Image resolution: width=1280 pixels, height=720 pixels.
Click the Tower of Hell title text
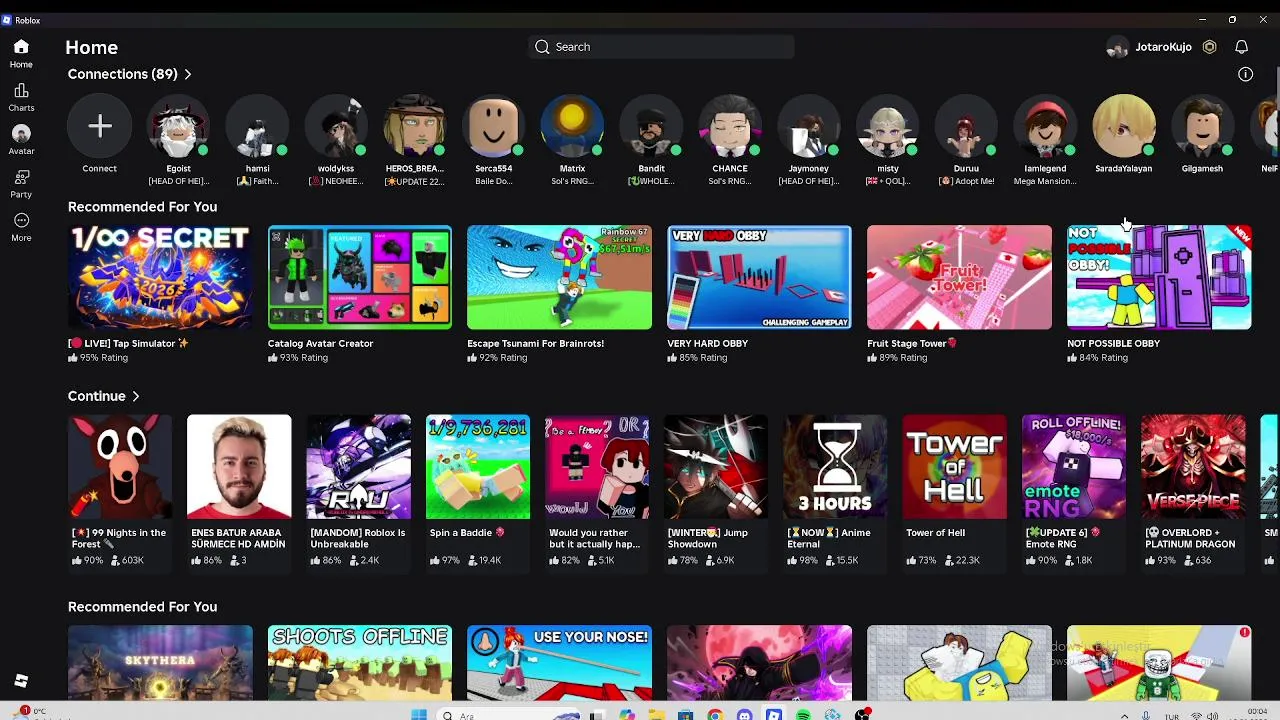point(935,533)
